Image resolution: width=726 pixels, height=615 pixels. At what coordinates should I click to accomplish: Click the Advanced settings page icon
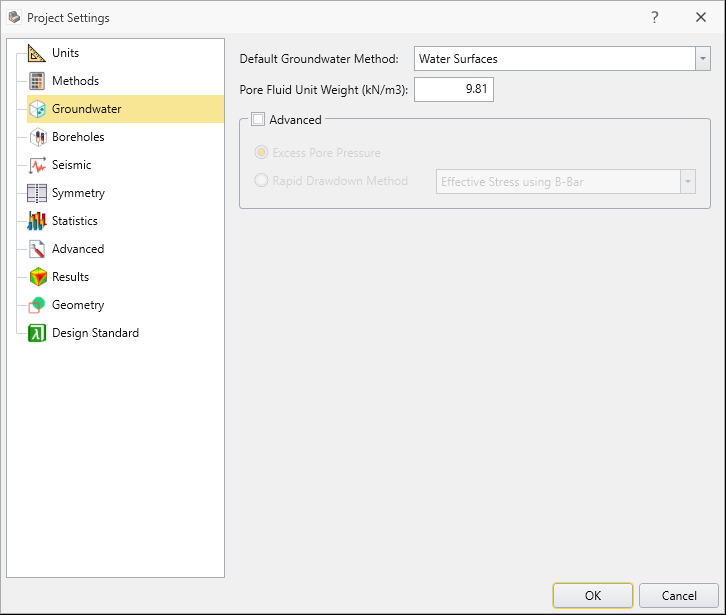(37, 249)
